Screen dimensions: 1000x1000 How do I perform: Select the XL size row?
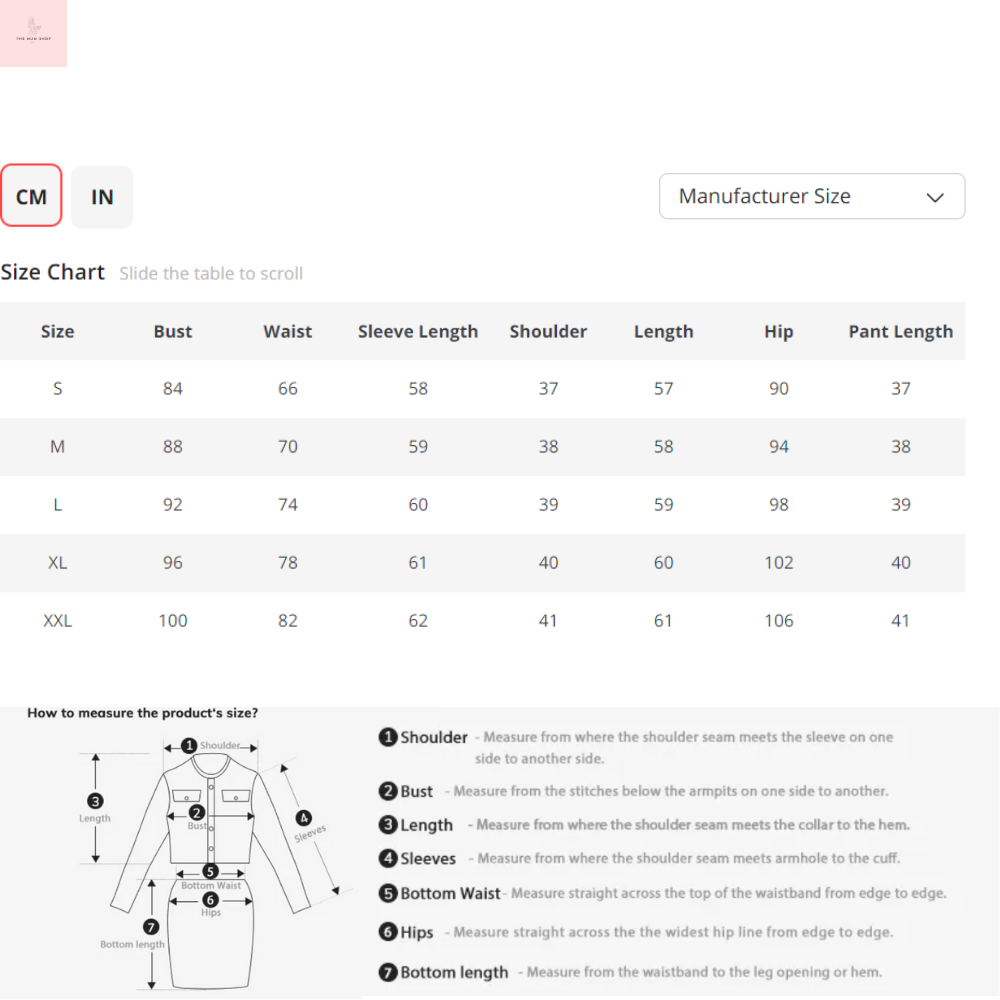pyautogui.click(x=57, y=562)
